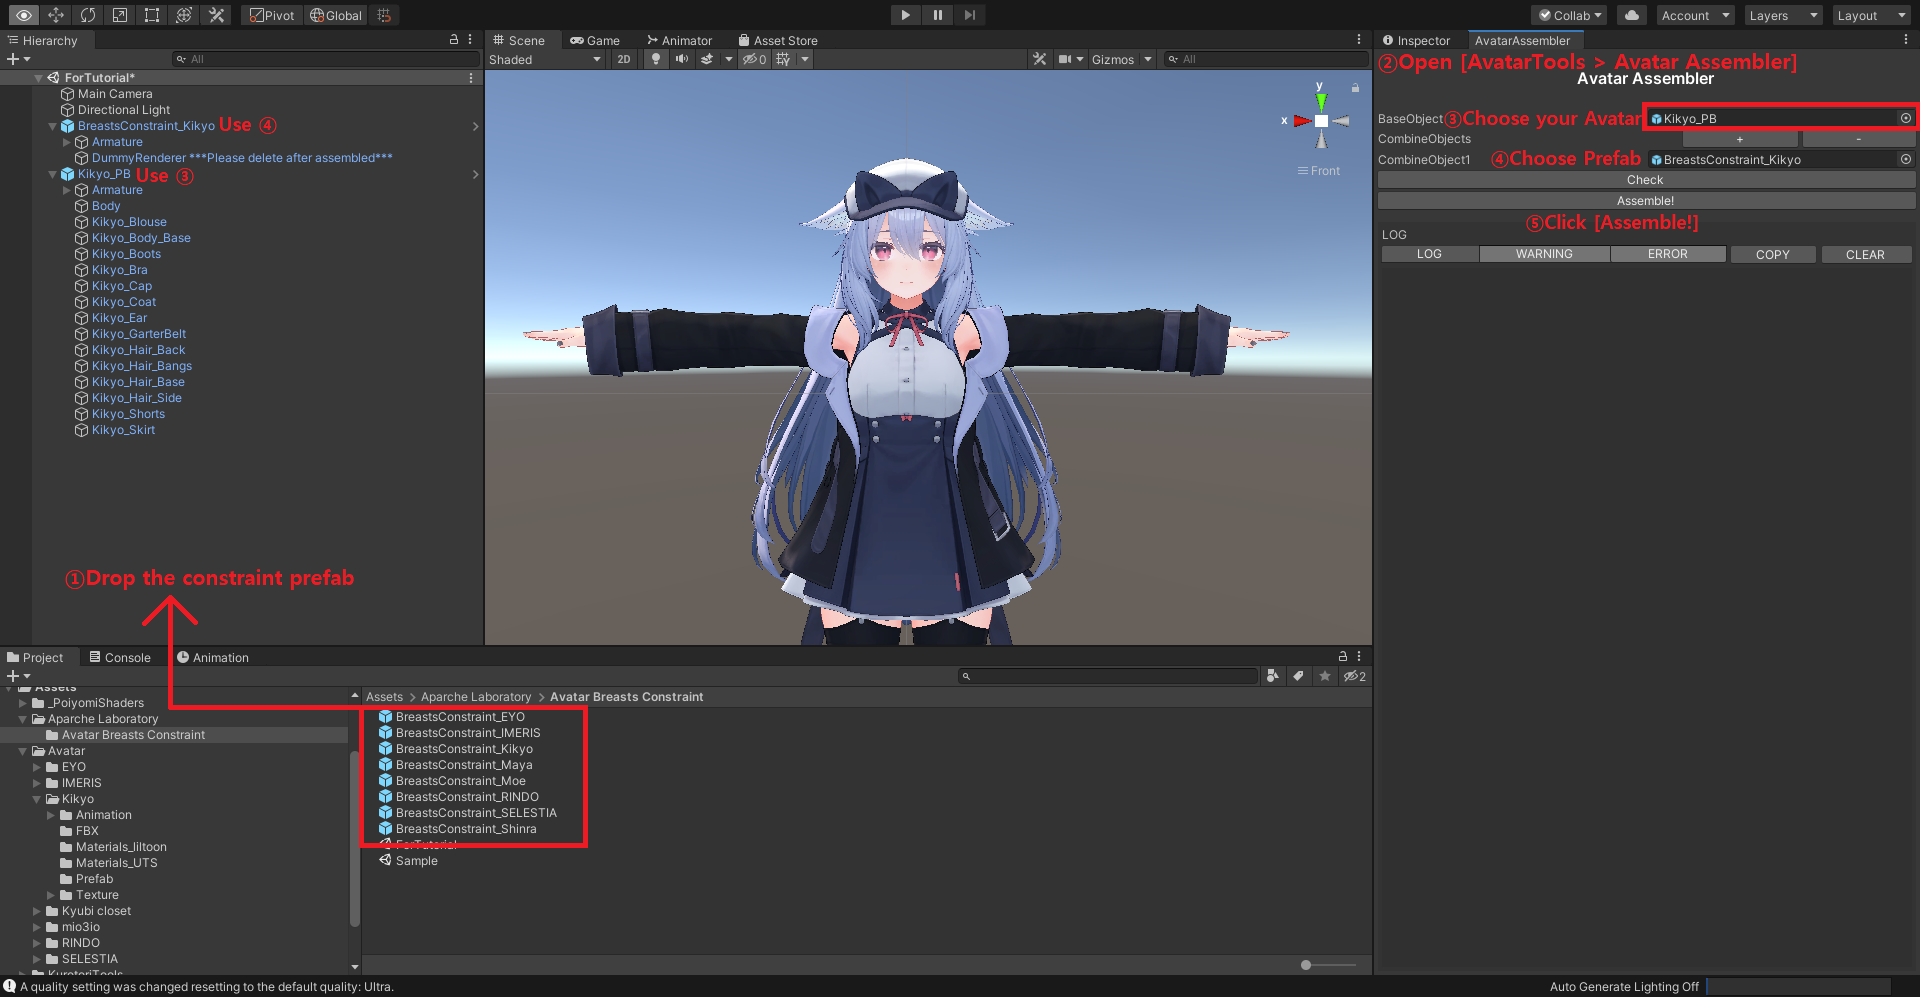Image resolution: width=1920 pixels, height=997 pixels.
Task: Select the Rect tool in the toolbar
Action: pos(151,15)
